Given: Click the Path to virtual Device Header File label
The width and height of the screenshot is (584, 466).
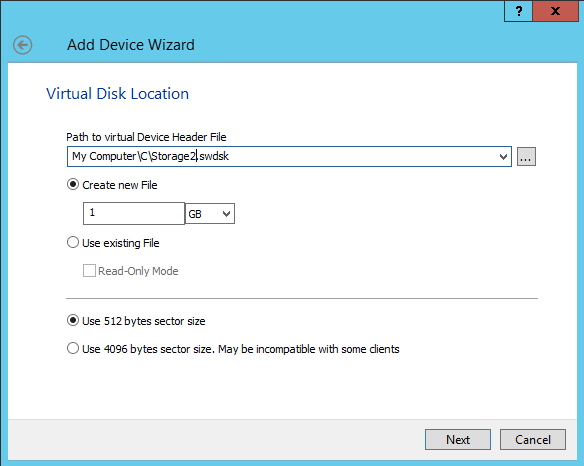Looking at the screenshot, I should [146, 137].
